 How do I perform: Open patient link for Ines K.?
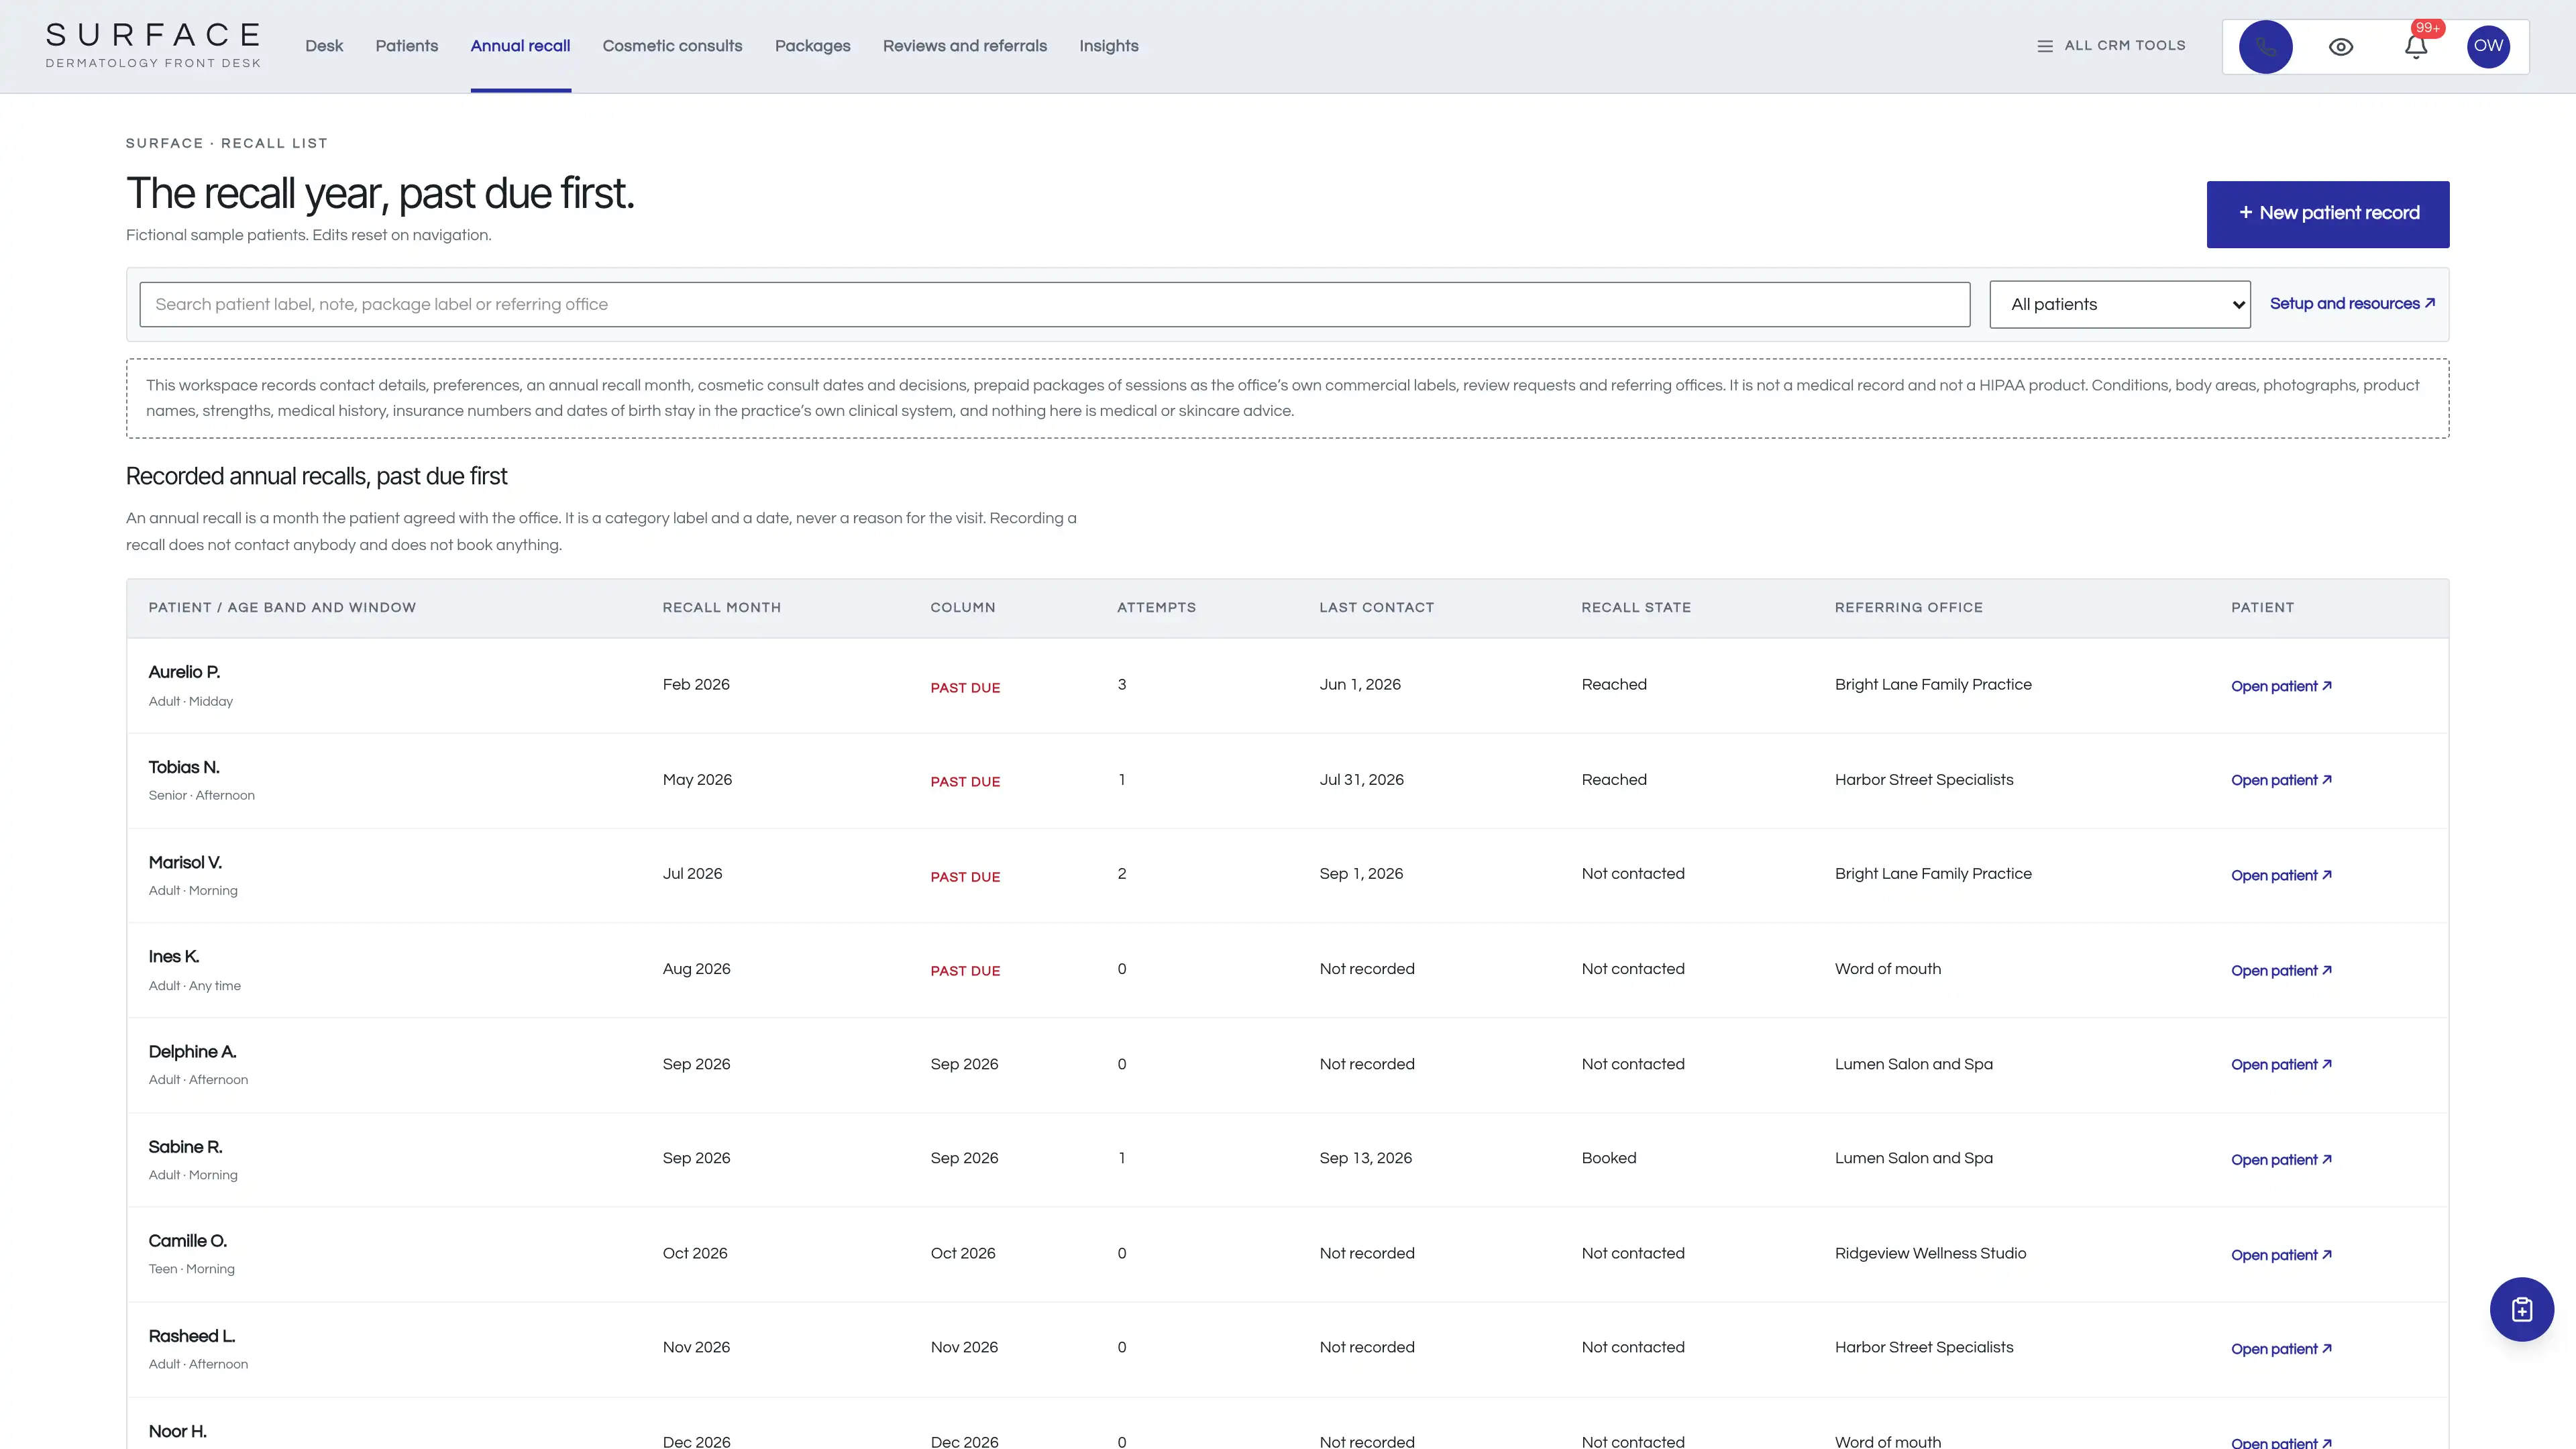pos(2281,970)
